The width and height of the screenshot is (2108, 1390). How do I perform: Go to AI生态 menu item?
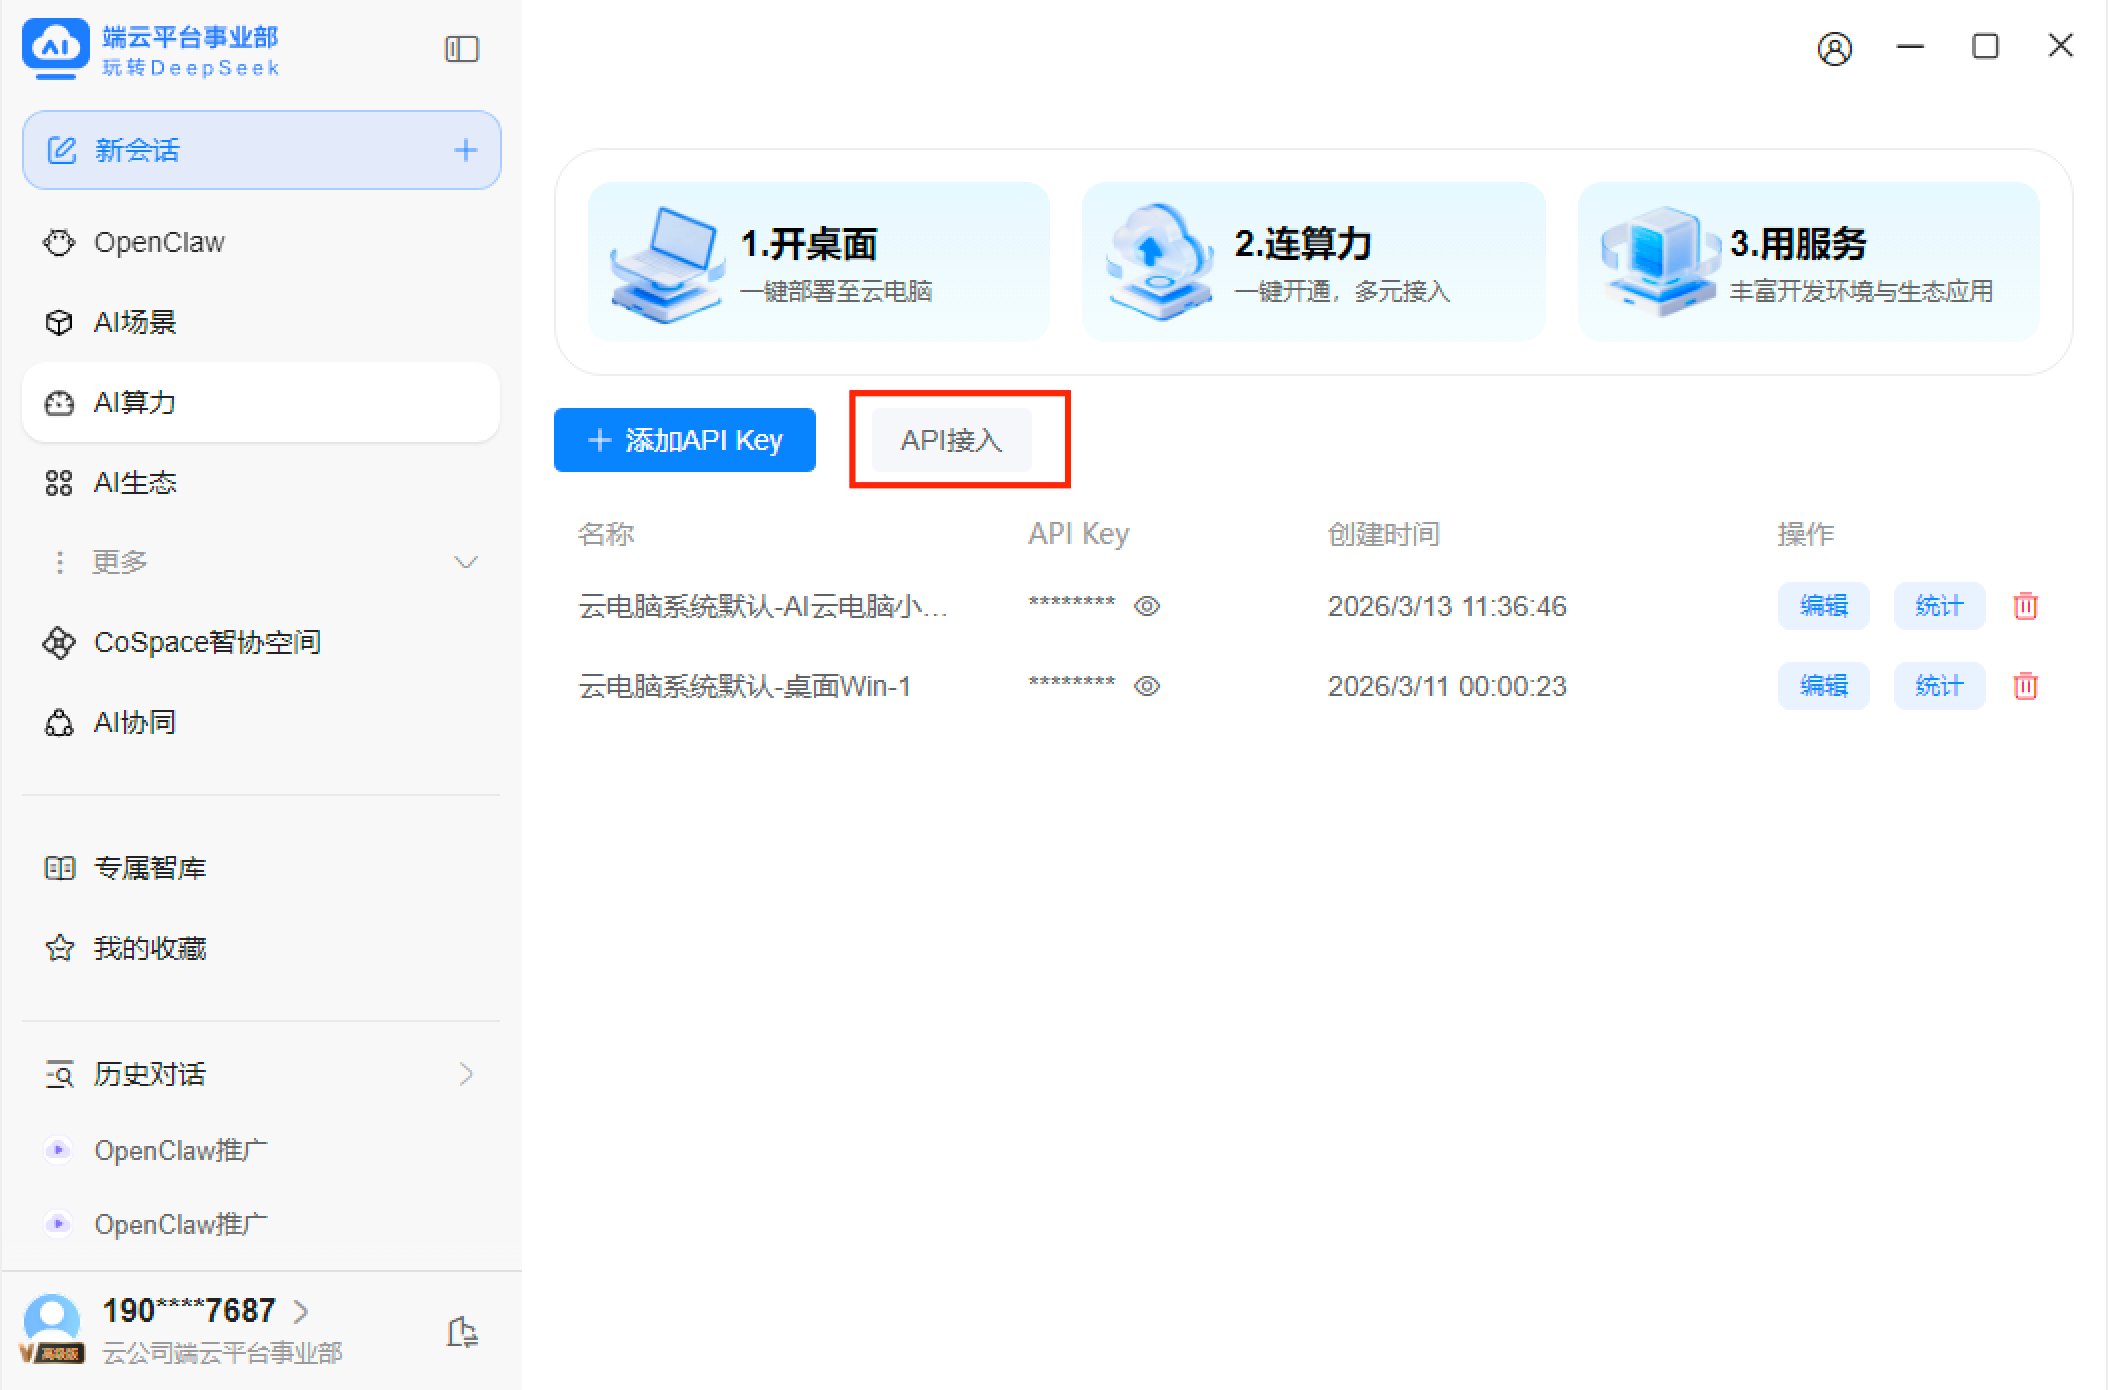134,483
